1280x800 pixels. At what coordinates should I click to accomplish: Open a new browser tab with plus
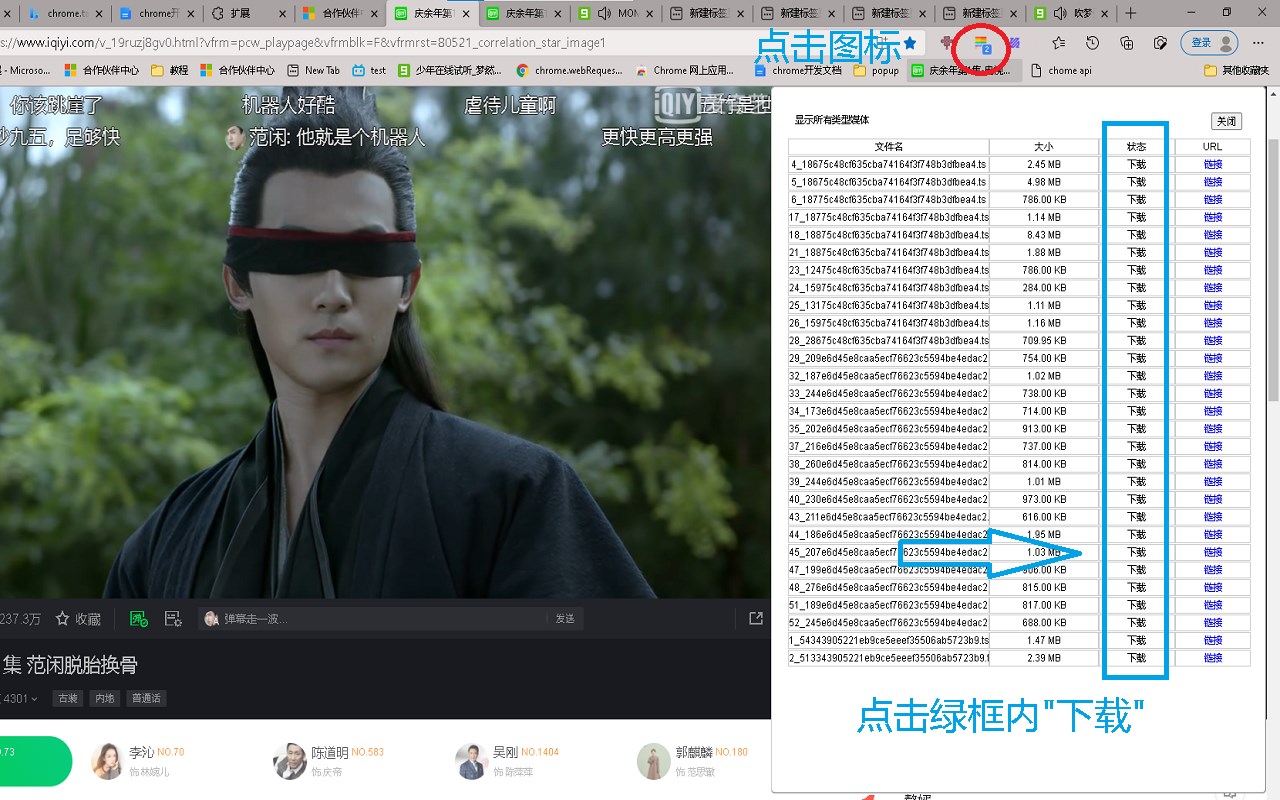click(x=1131, y=13)
